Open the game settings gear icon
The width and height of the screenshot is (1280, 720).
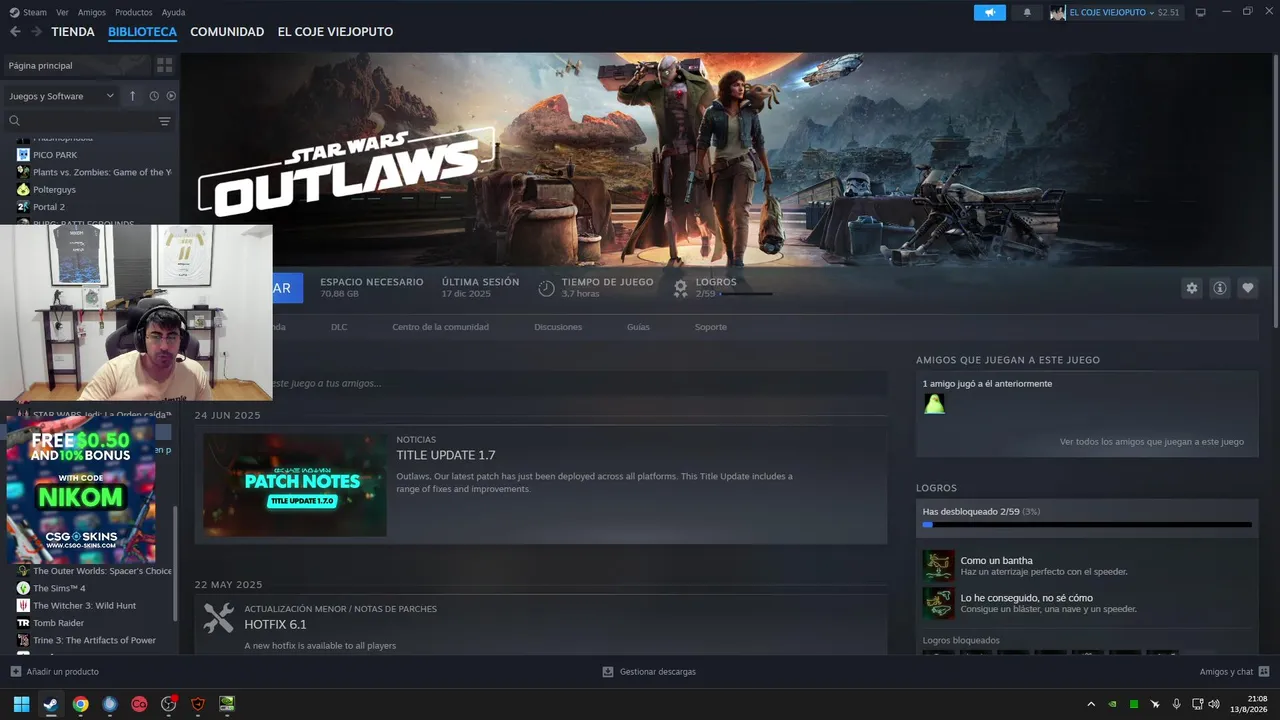tap(1192, 288)
